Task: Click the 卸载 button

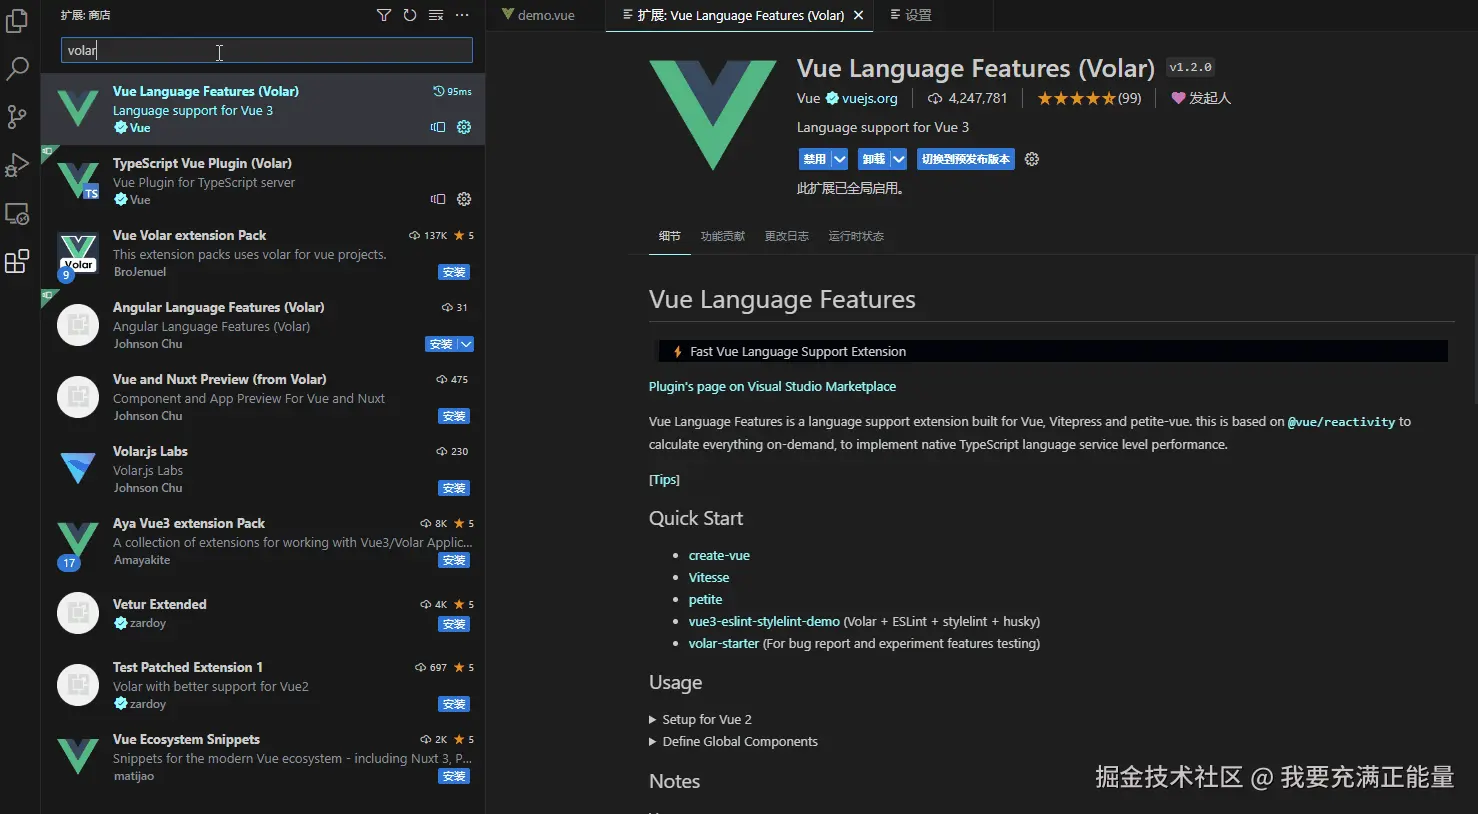Action: point(874,159)
